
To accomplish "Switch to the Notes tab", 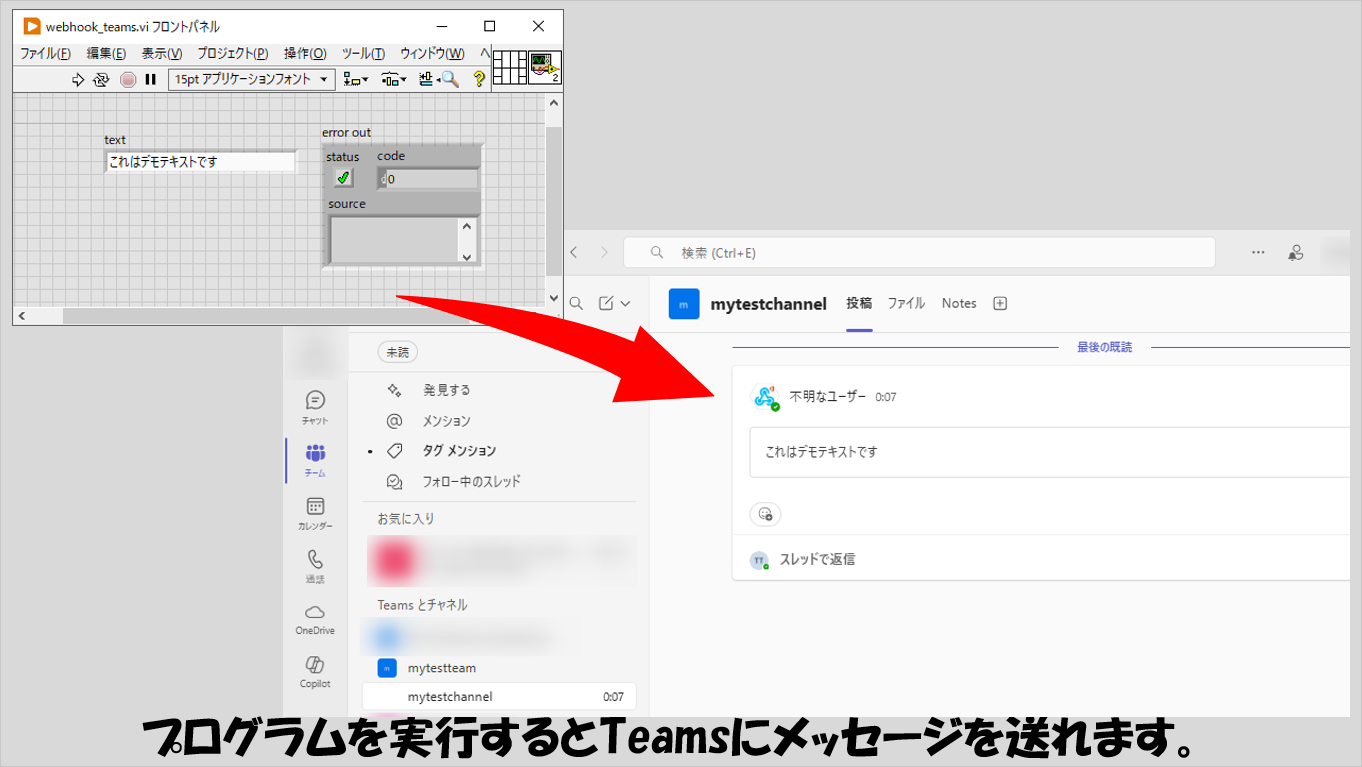I will (959, 303).
